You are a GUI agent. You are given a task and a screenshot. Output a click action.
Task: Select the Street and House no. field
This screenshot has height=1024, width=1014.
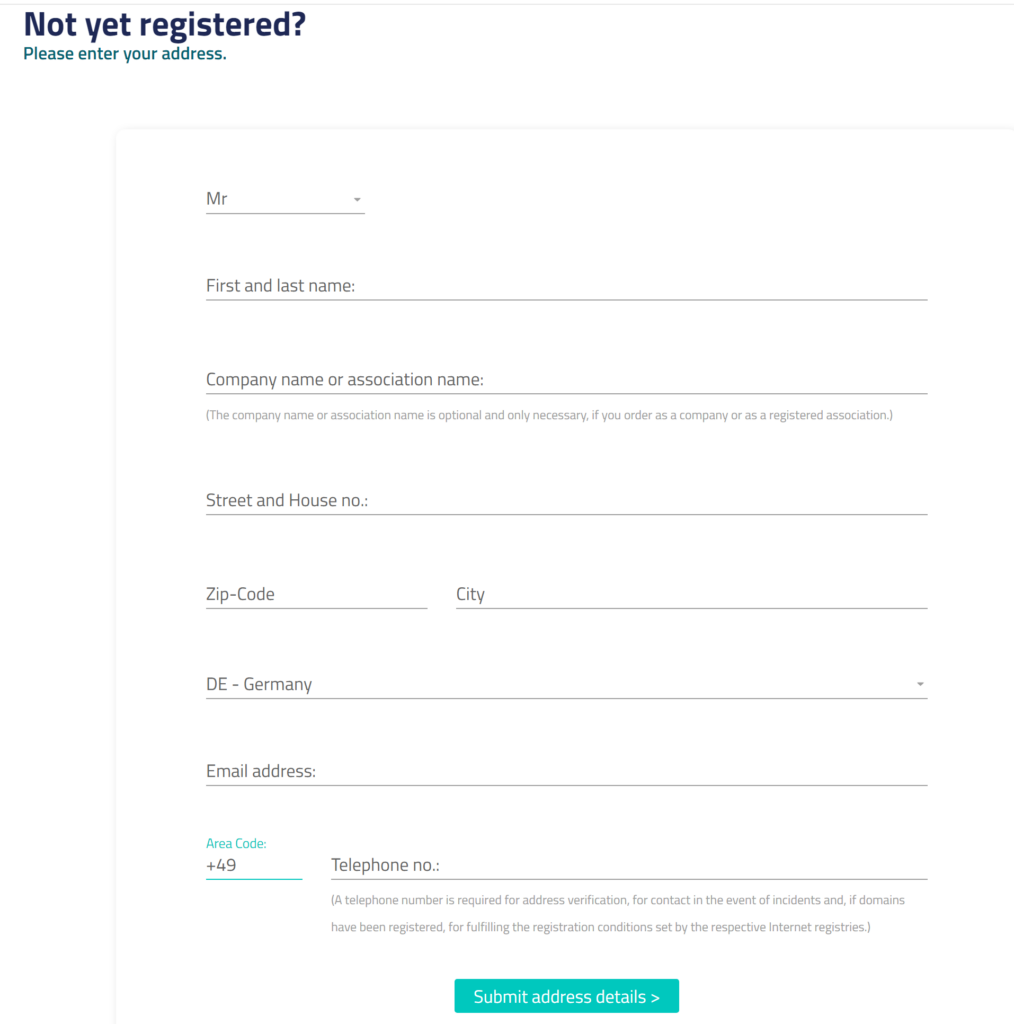coord(566,500)
